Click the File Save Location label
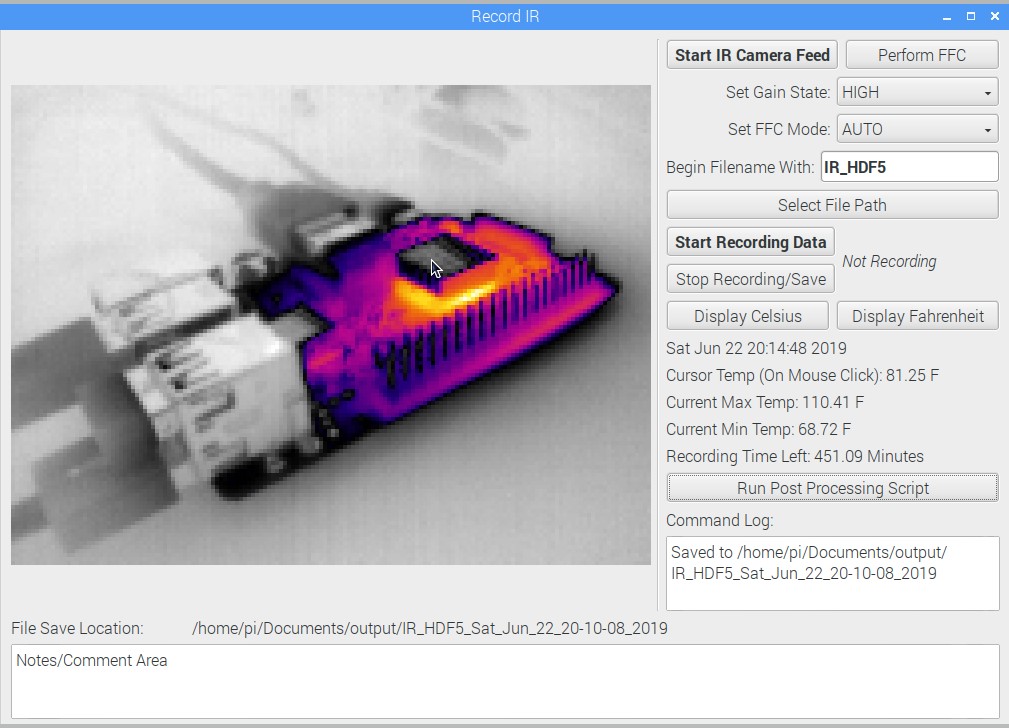Image resolution: width=1009 pixels, height=728 pixels. coord(77,628)
